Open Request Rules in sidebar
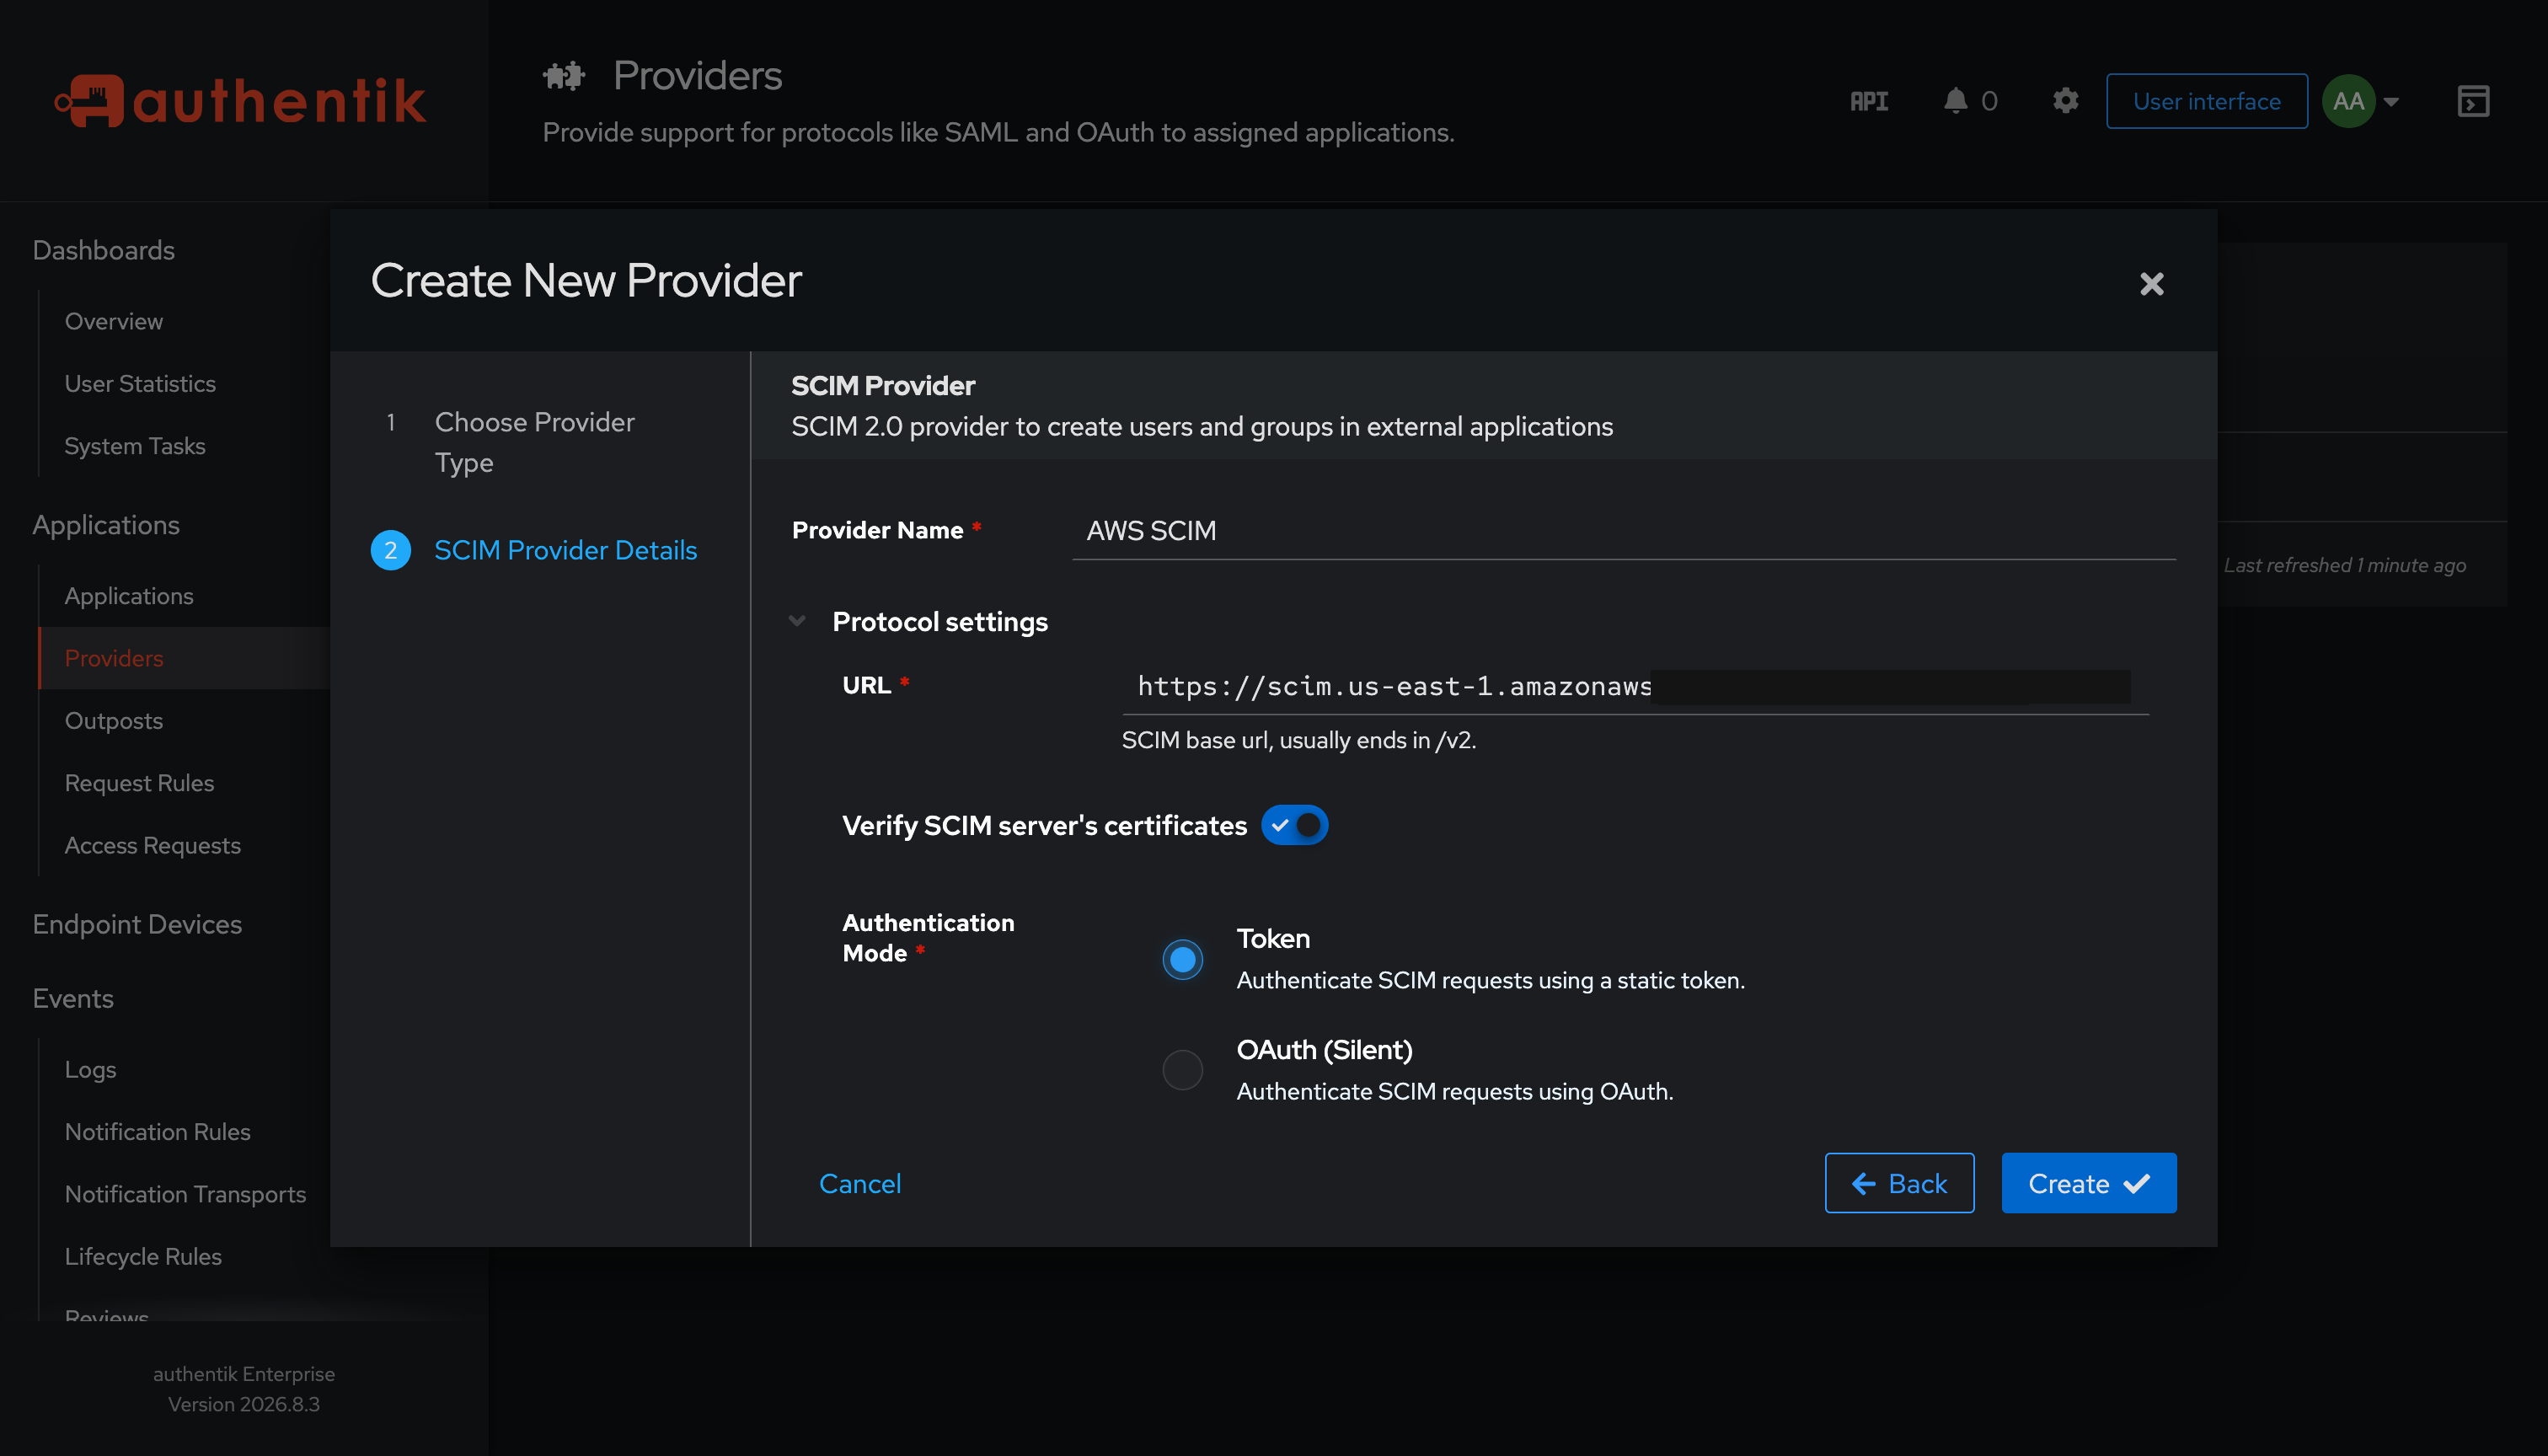The width and height of the screenshot is (2548, 1456). (x=140, y=783)
